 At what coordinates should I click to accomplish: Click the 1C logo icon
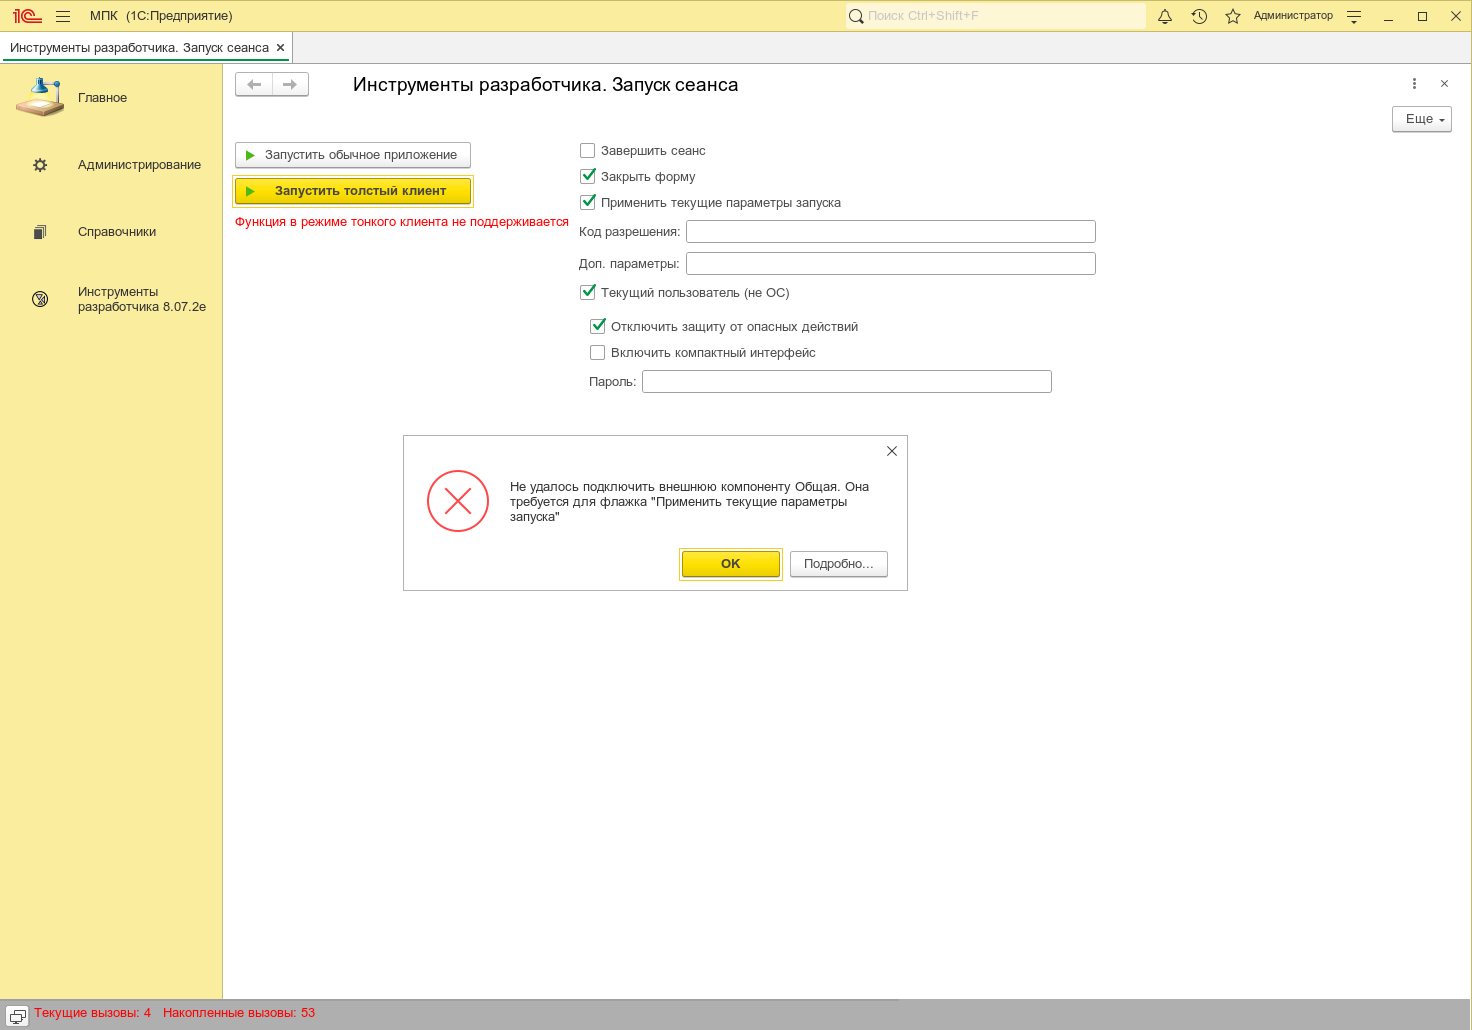coord(27,16)
